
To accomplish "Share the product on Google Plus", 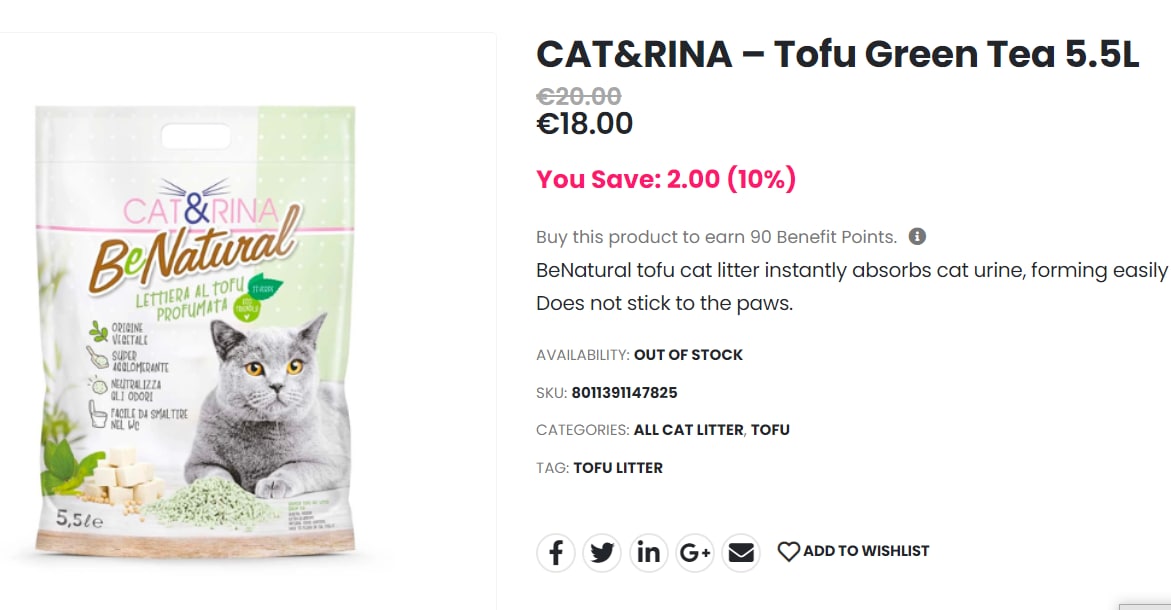I will [695, 552].
